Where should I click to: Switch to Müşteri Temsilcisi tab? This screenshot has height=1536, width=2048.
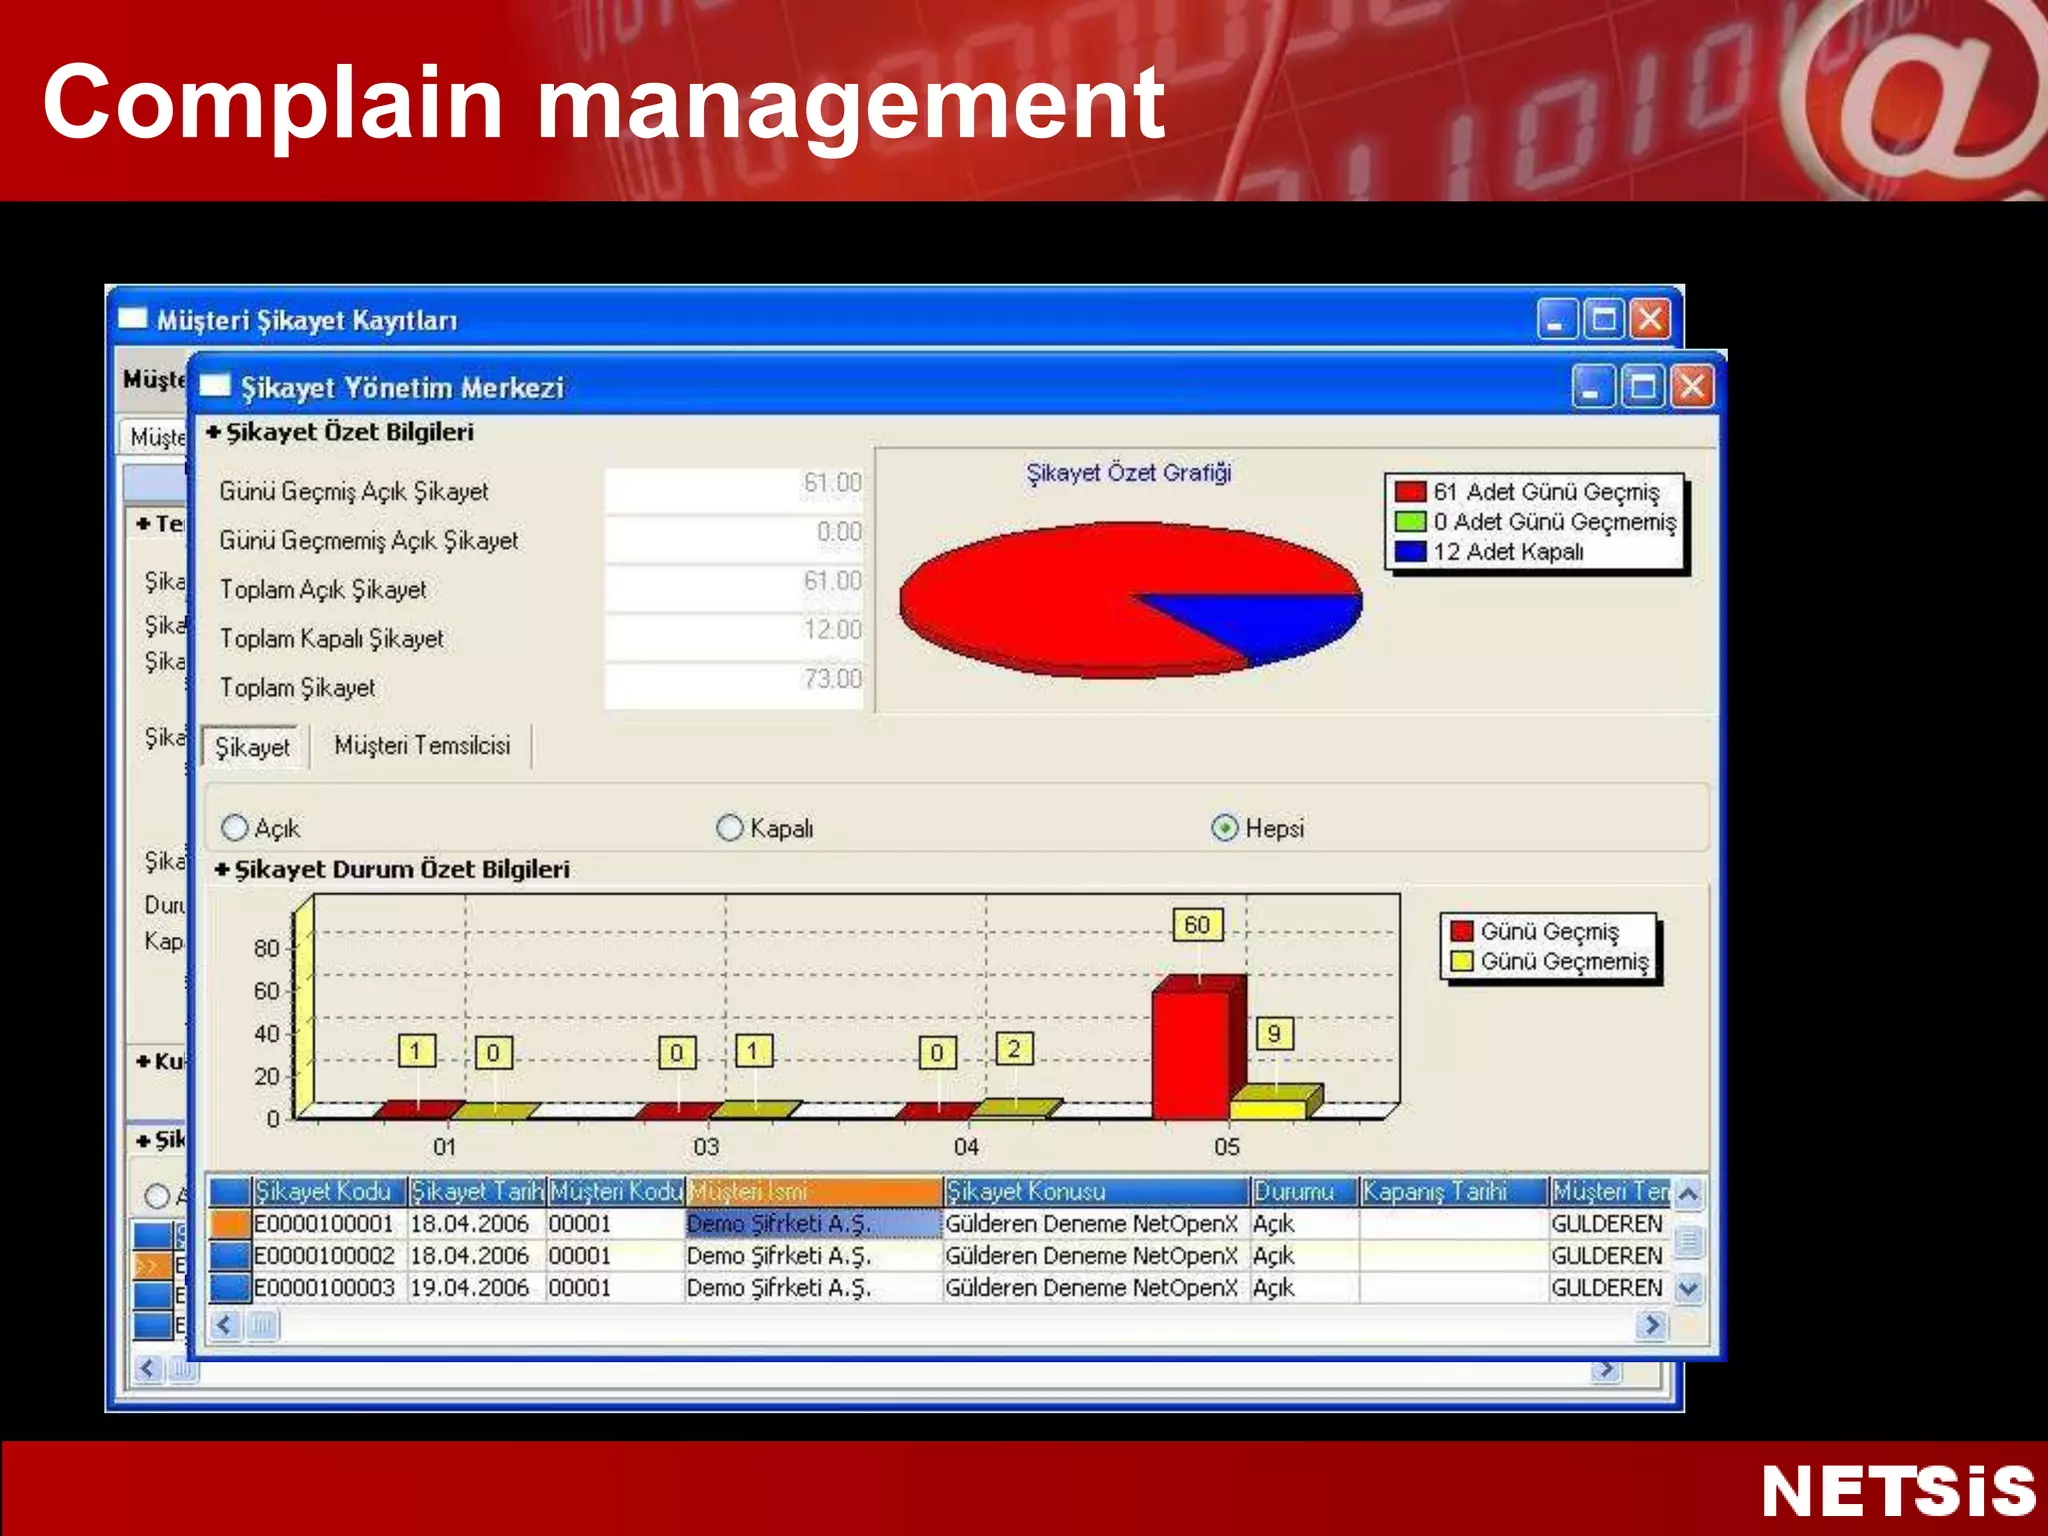422,746
